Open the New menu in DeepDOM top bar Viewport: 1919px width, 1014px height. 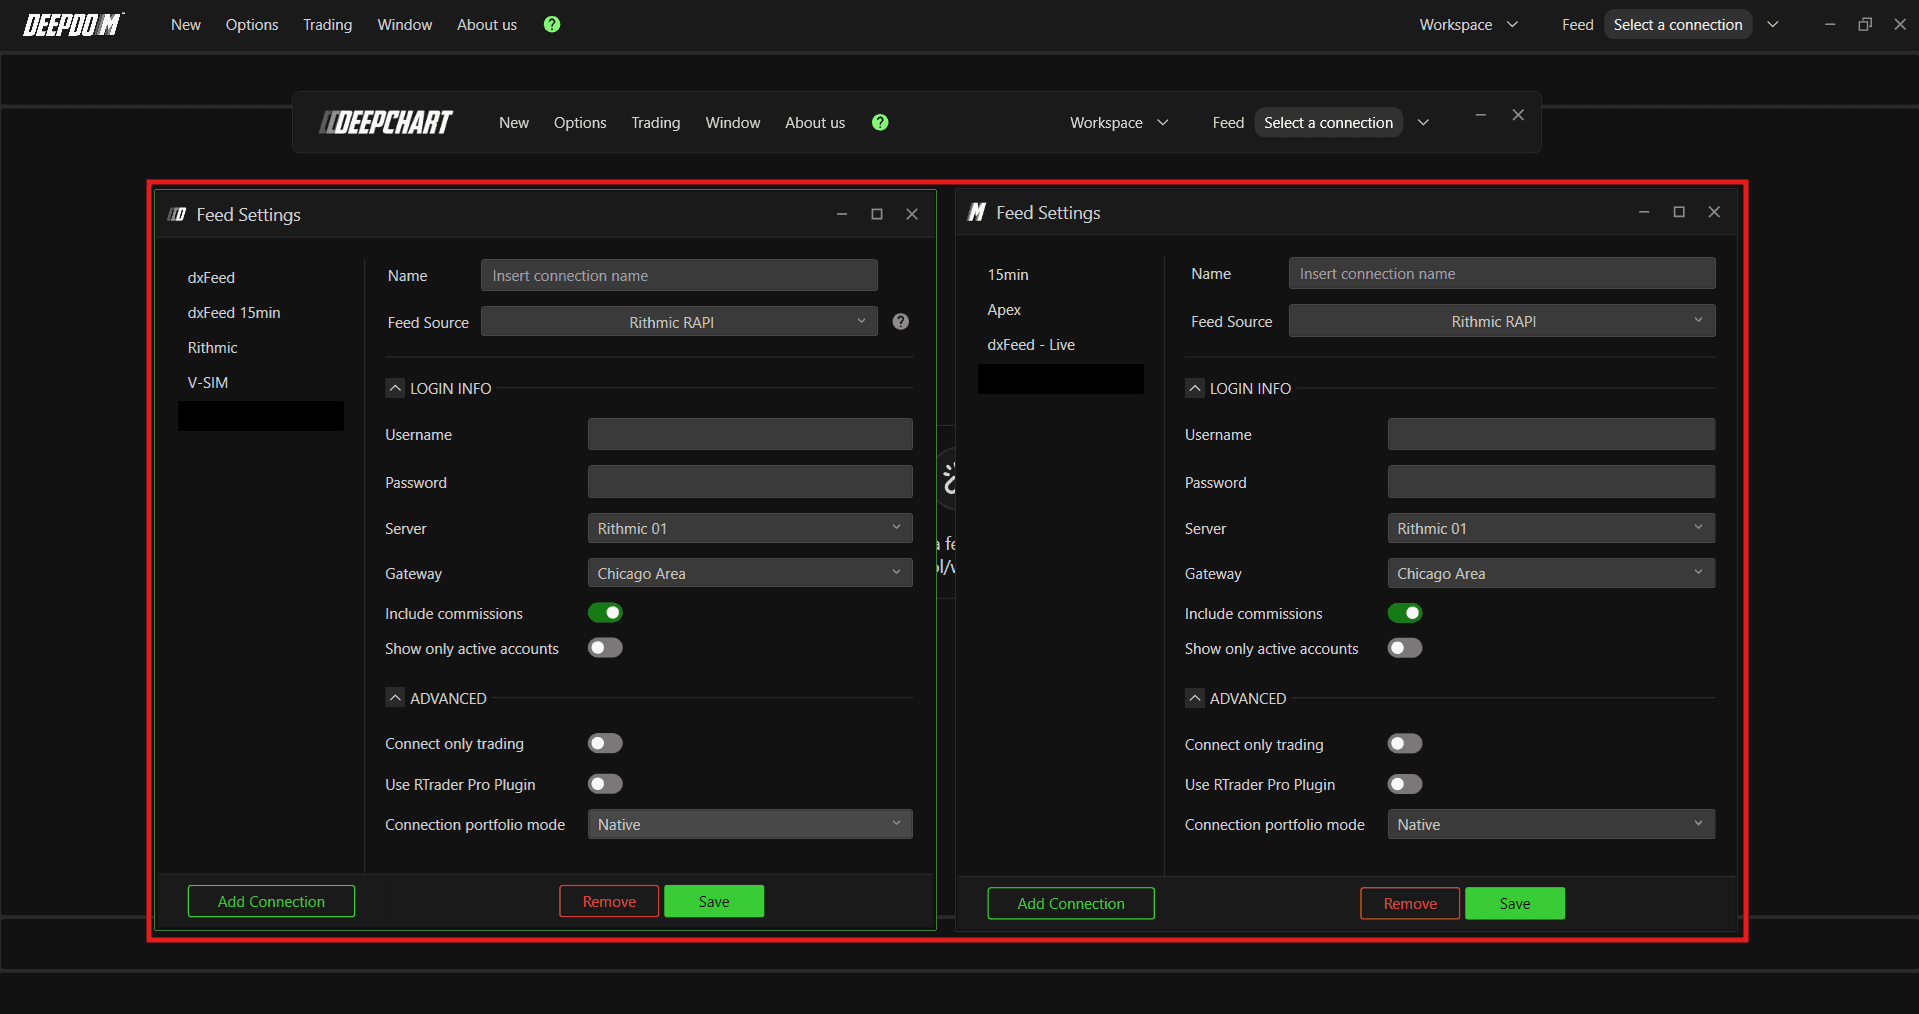(186, 24)
